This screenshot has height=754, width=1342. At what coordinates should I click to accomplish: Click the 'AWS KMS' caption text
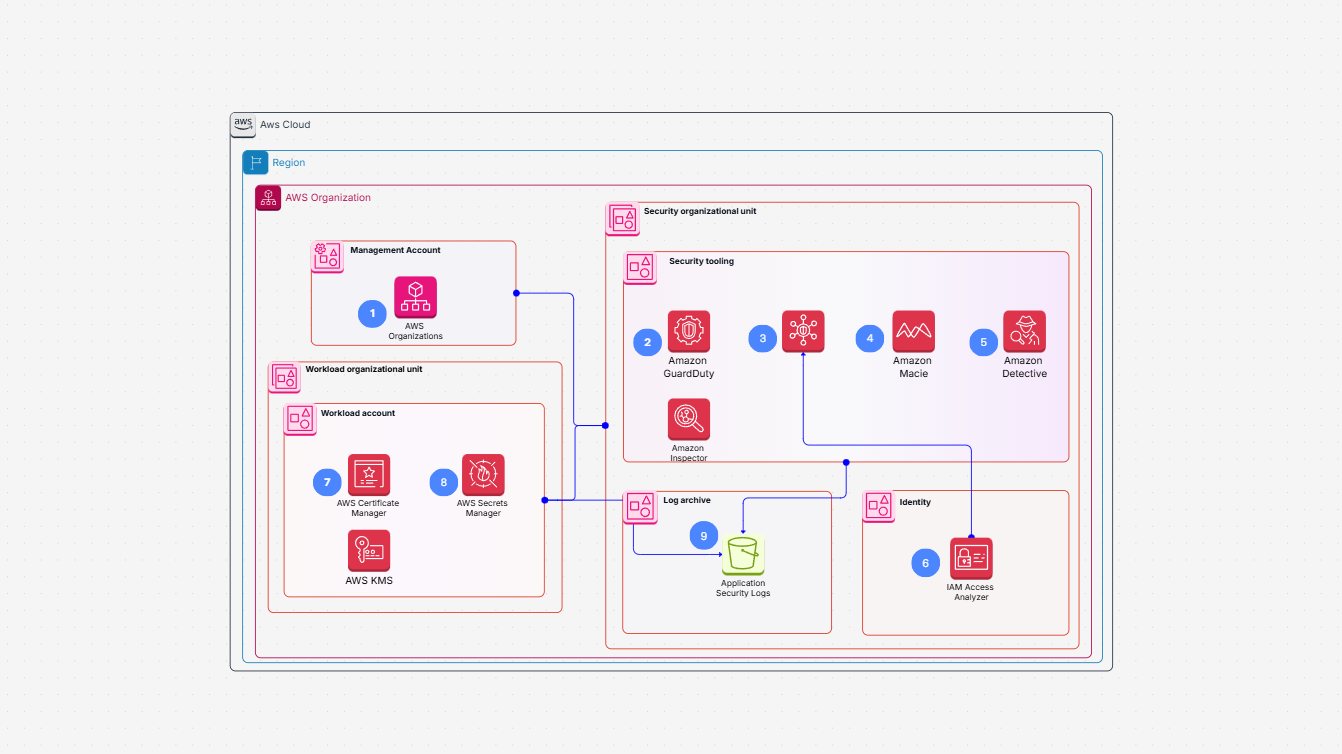pos(369,580)
